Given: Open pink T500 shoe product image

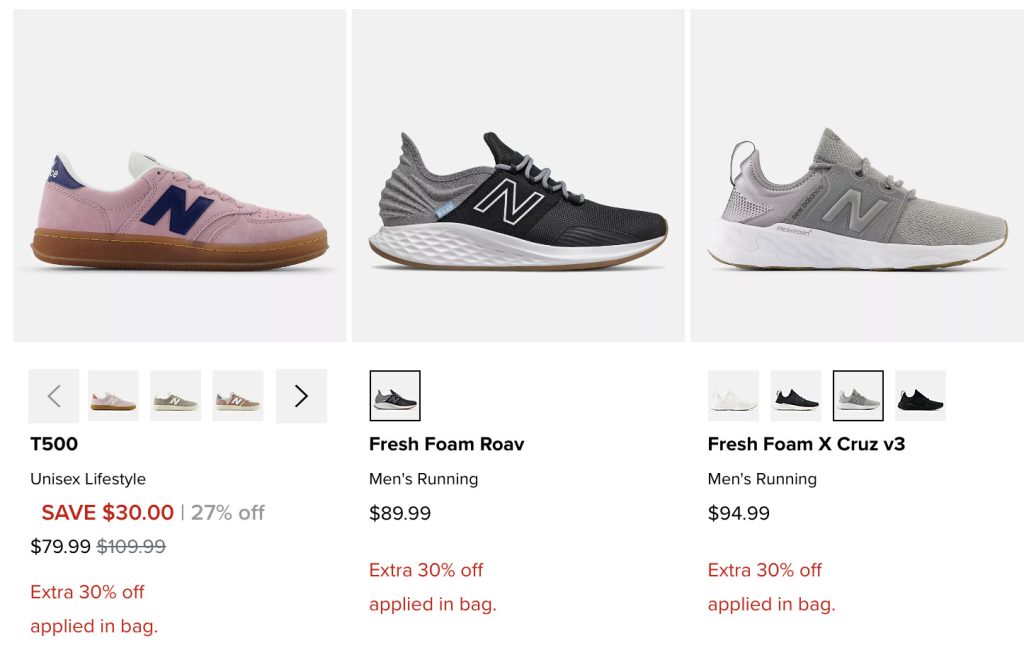Looking at the screenshot, I should (x=180, y=175).
